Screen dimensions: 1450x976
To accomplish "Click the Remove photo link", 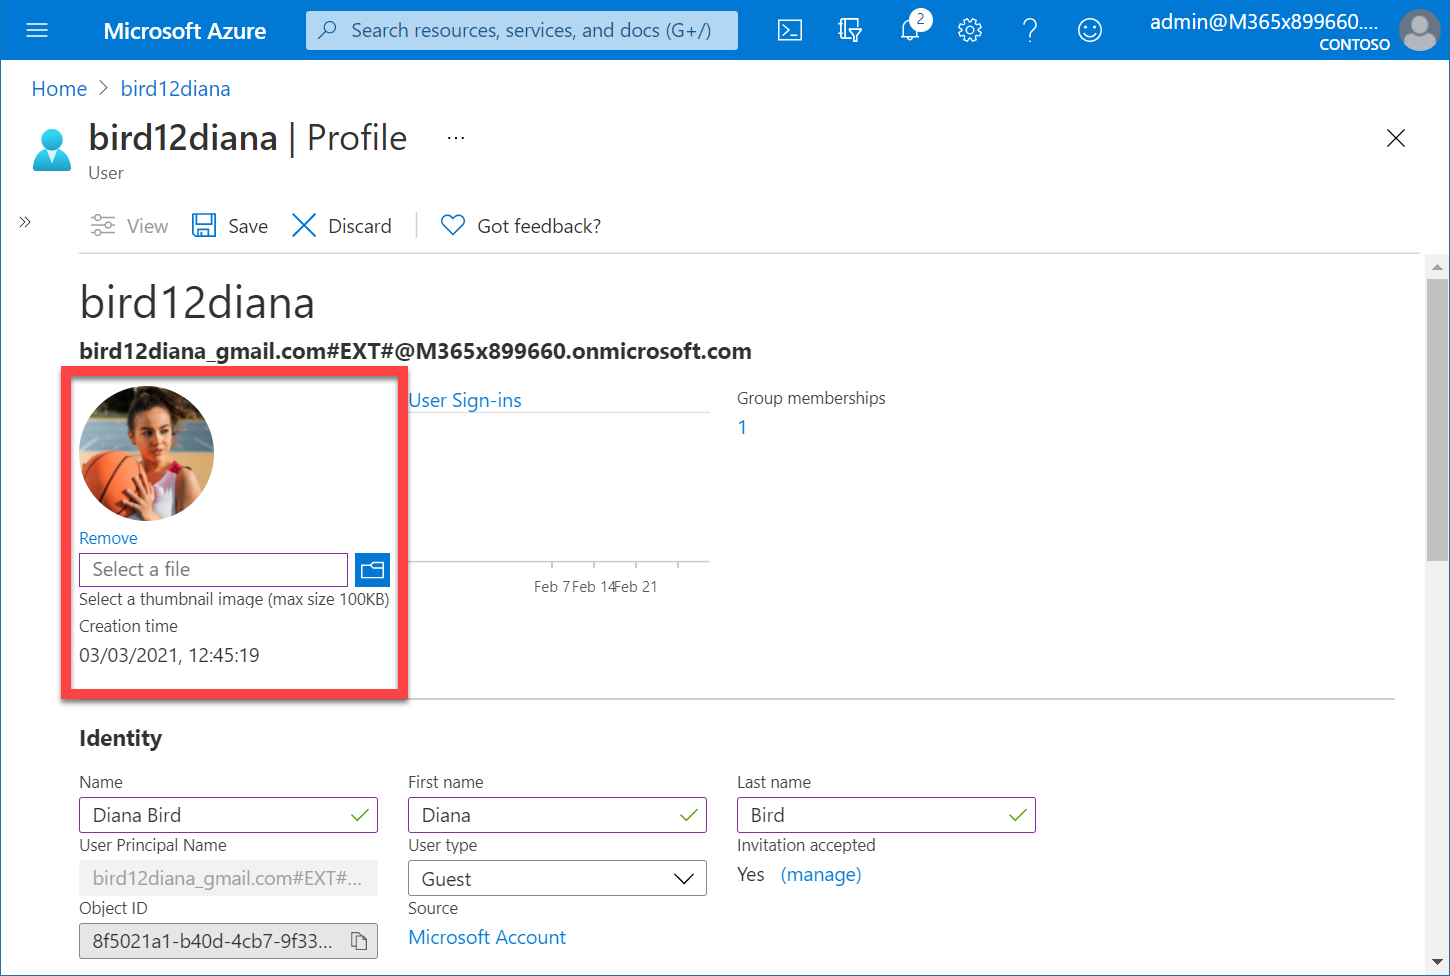I will click(108, 538).
